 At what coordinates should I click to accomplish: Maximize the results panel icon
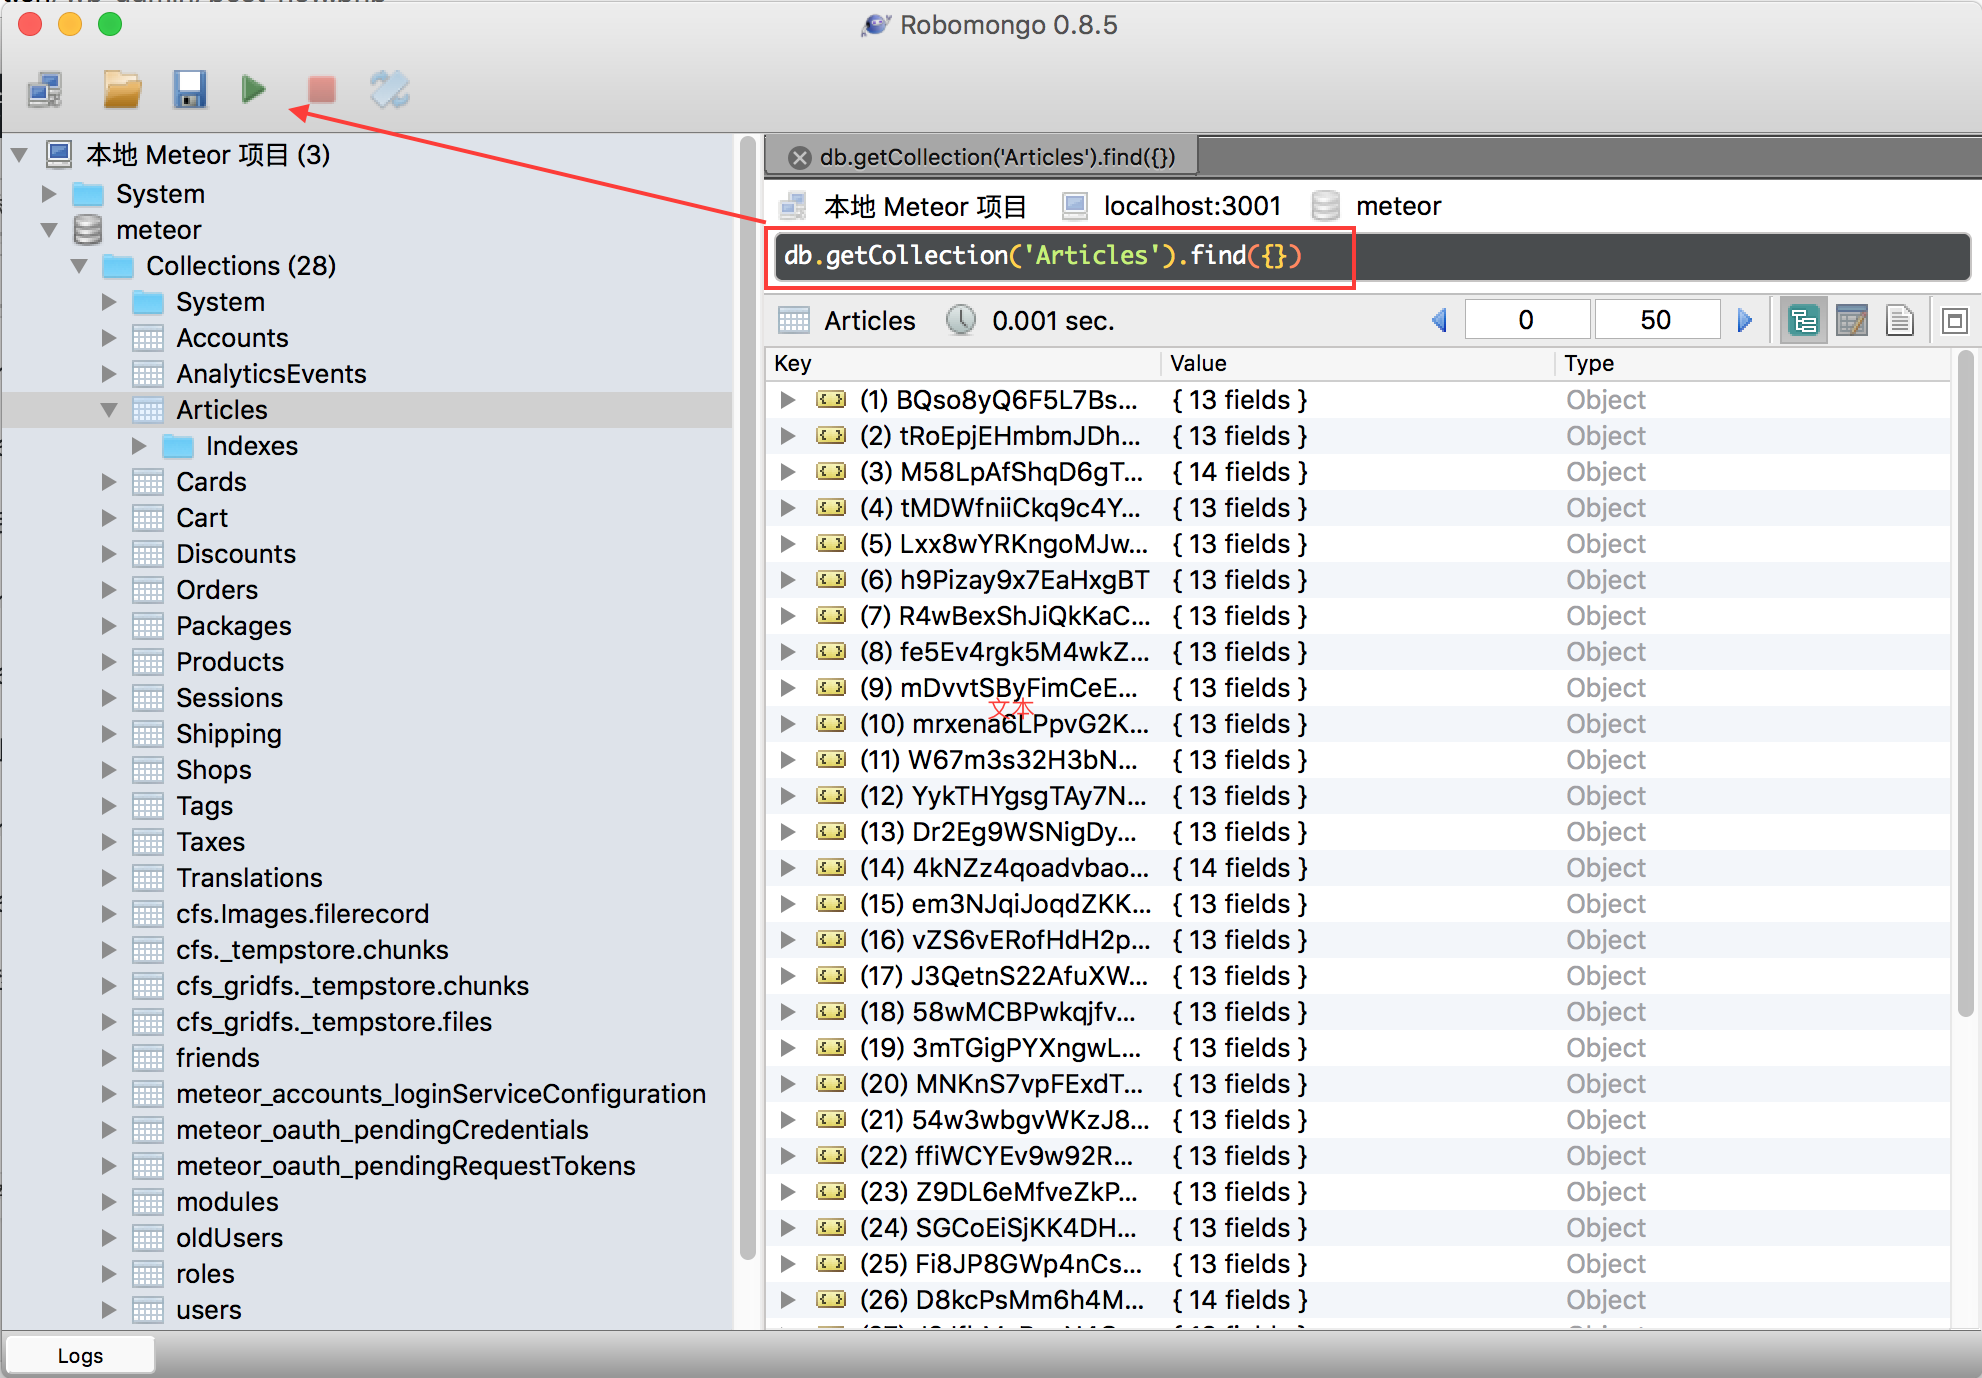1955,321
